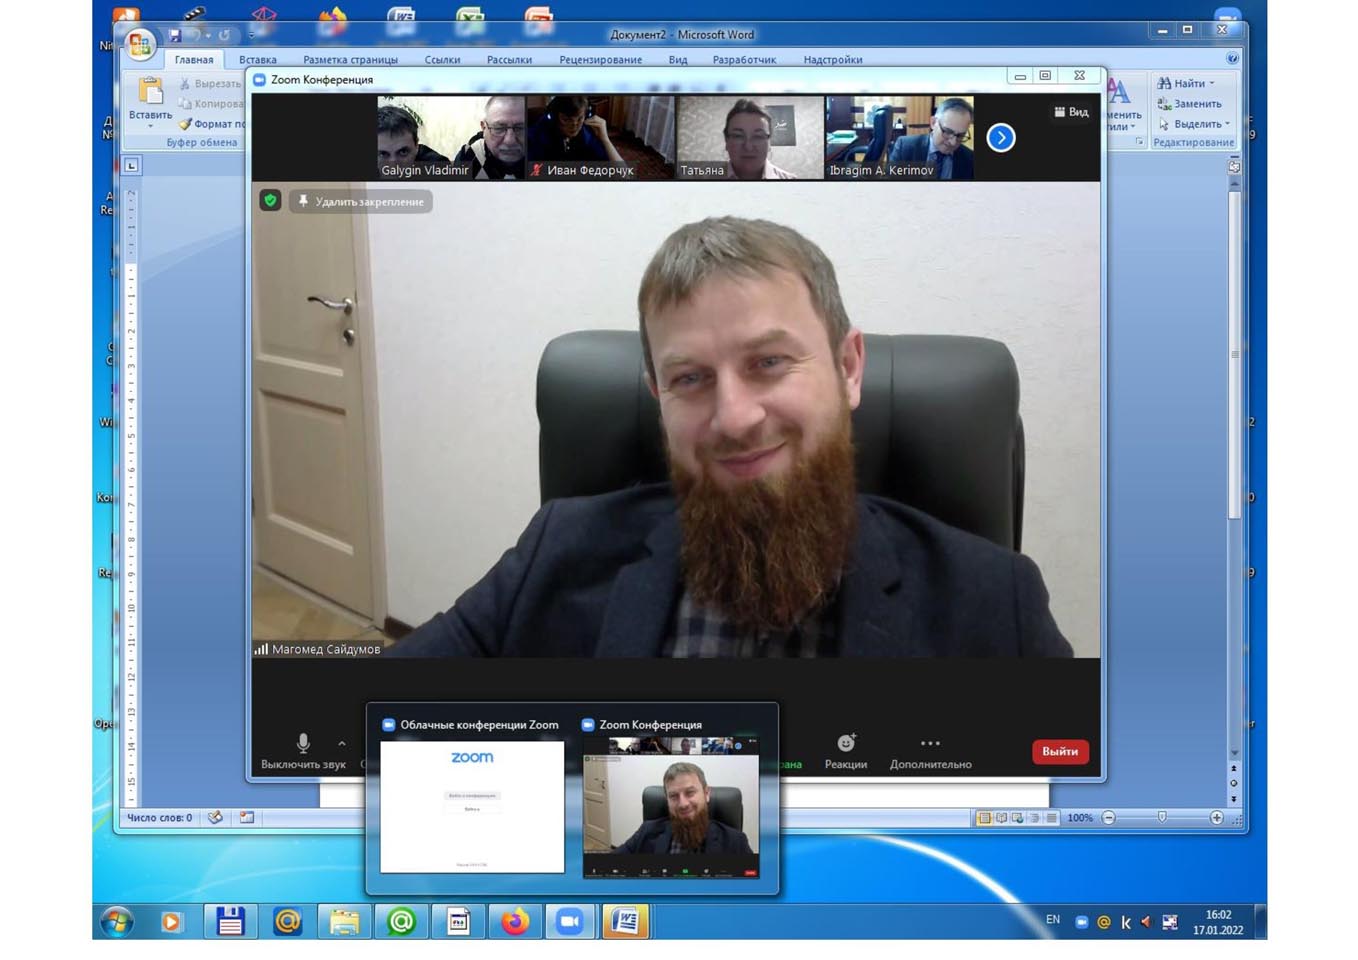Expand the undo history arrow in Quick Access
Screen dimensions: 1358x960
point(208,36)
